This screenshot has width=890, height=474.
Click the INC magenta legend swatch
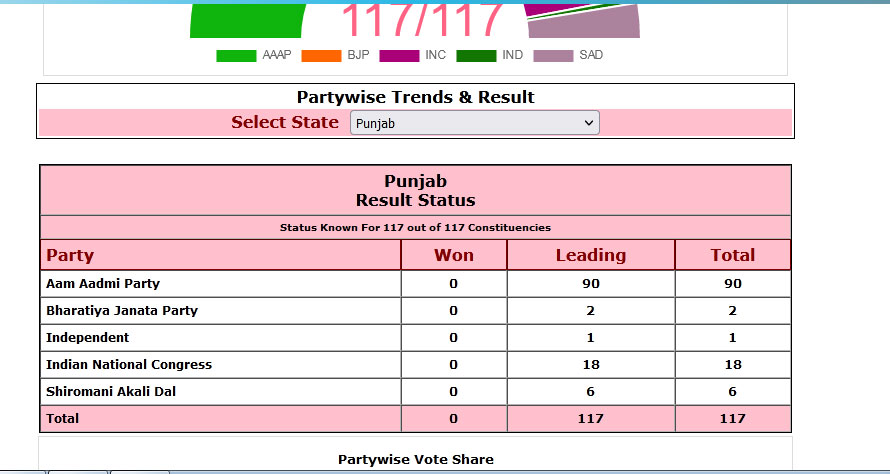pos(399,56)
